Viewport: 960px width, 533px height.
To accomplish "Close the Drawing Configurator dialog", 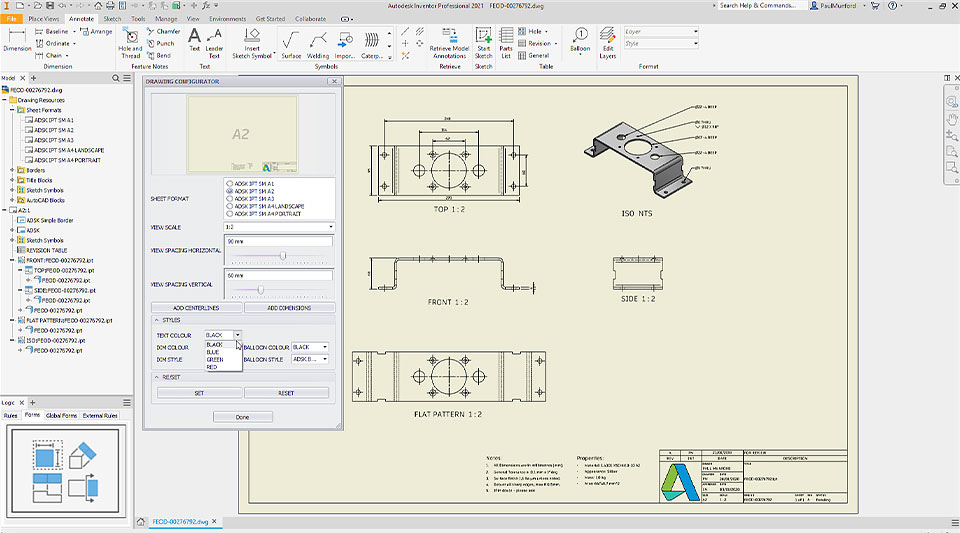I will click(x=334, y=81).
